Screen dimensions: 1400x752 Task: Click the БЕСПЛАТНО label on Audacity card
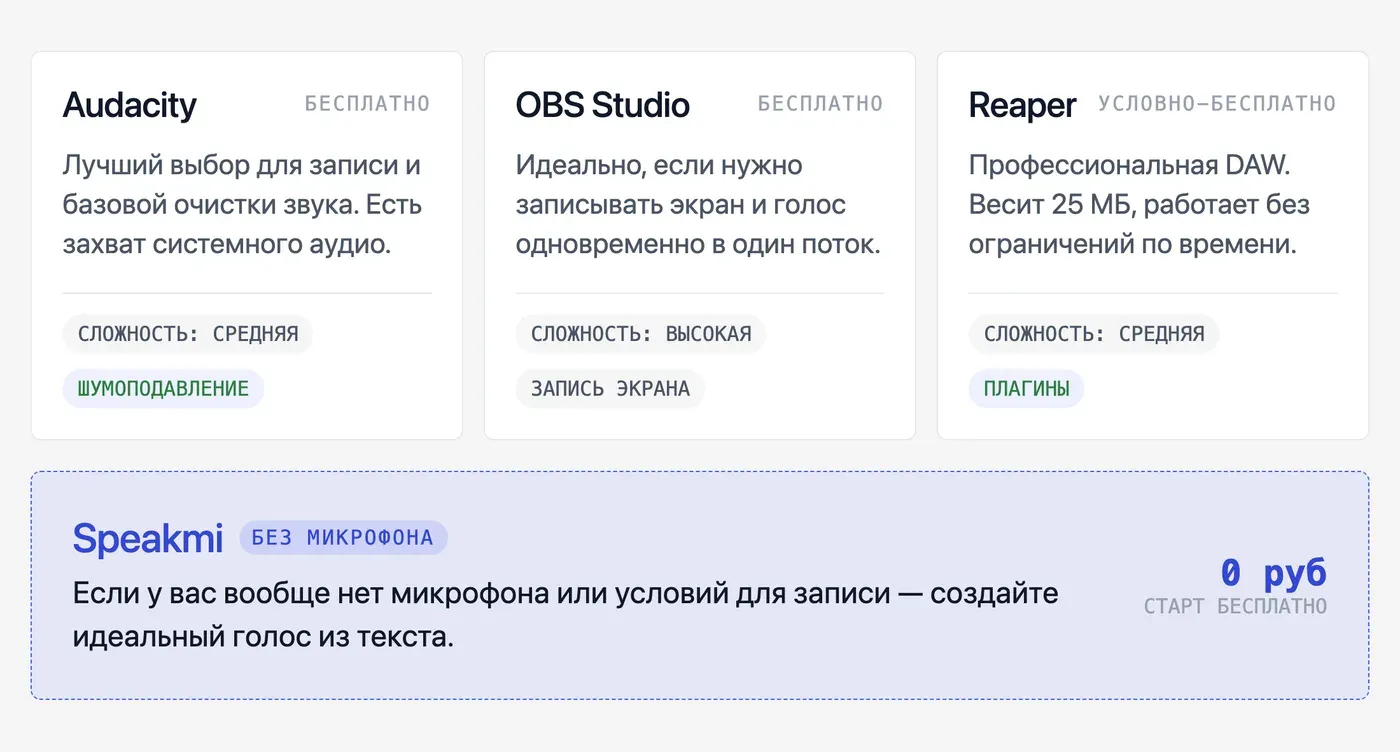(x=368, y=103)
